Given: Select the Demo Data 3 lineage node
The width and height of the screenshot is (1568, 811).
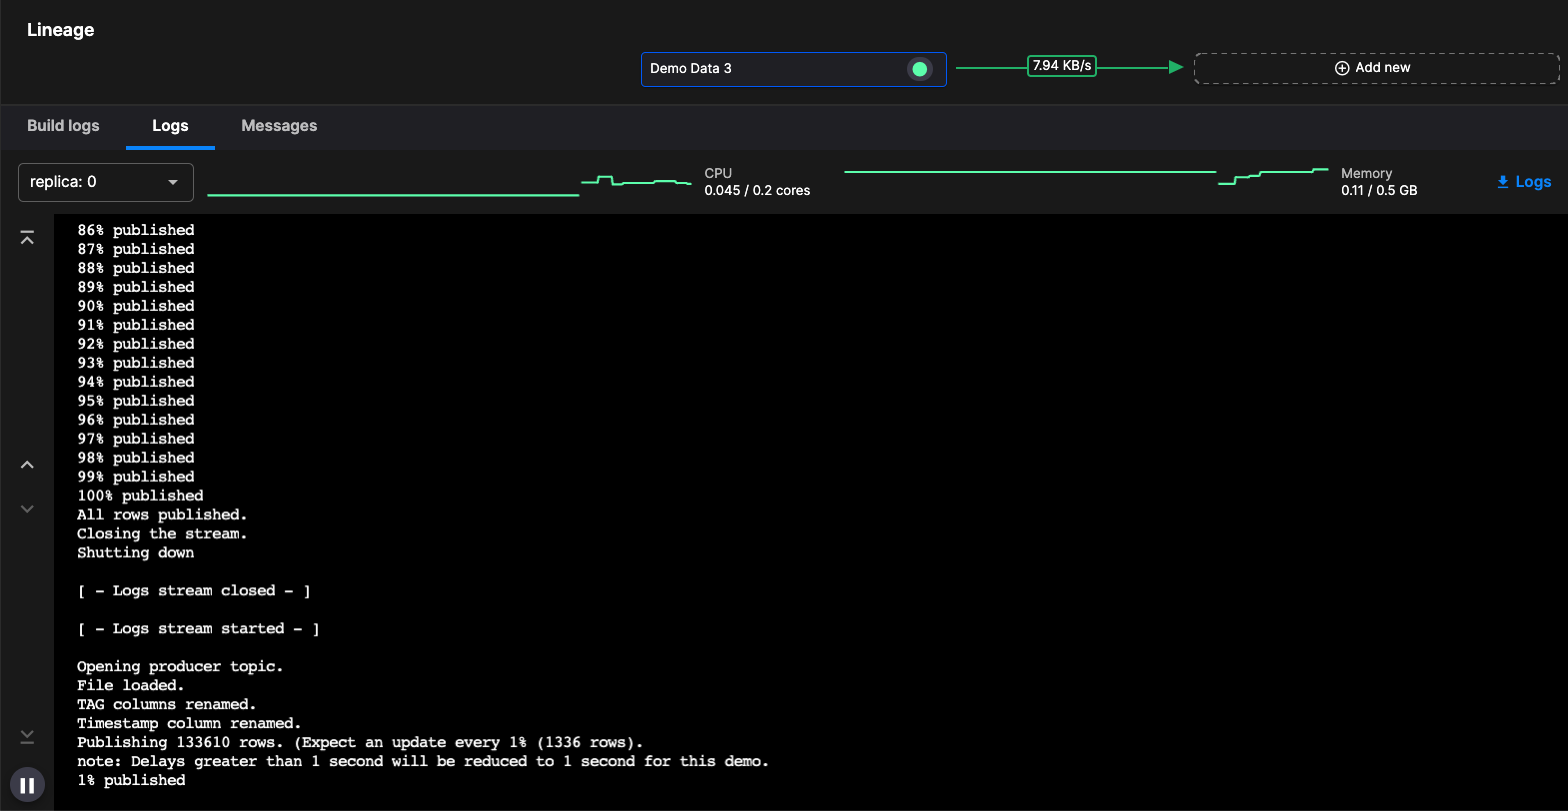Looking at the screenshot, I should (770, 69).
